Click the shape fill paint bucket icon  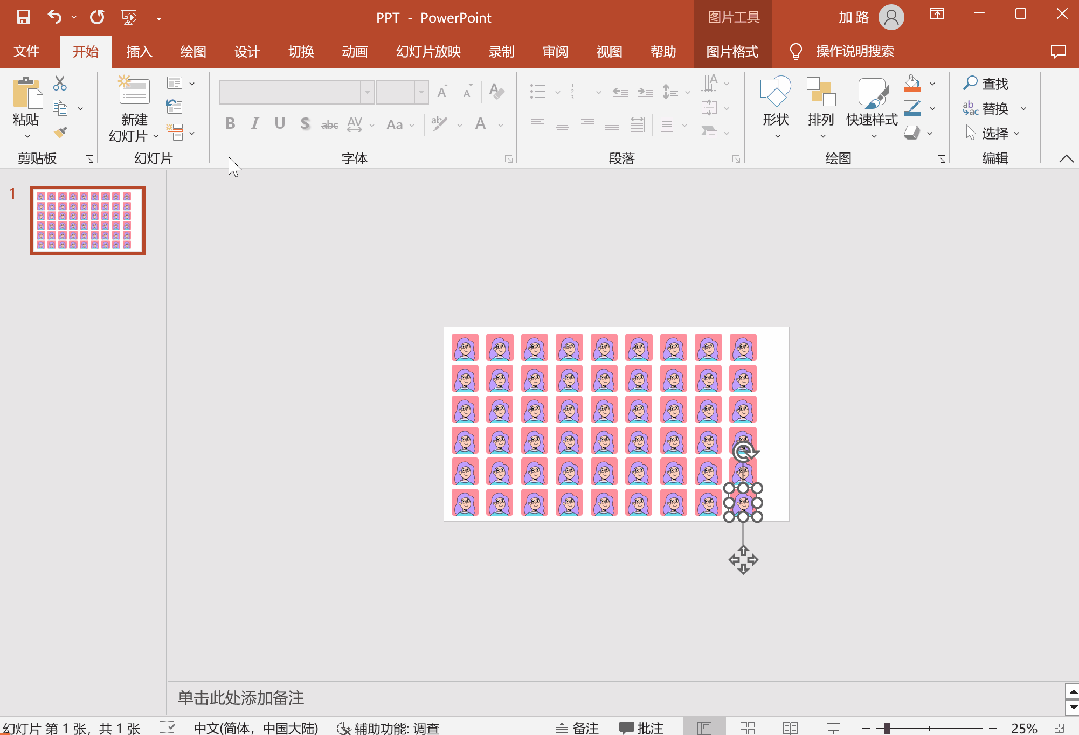[912, 83]
